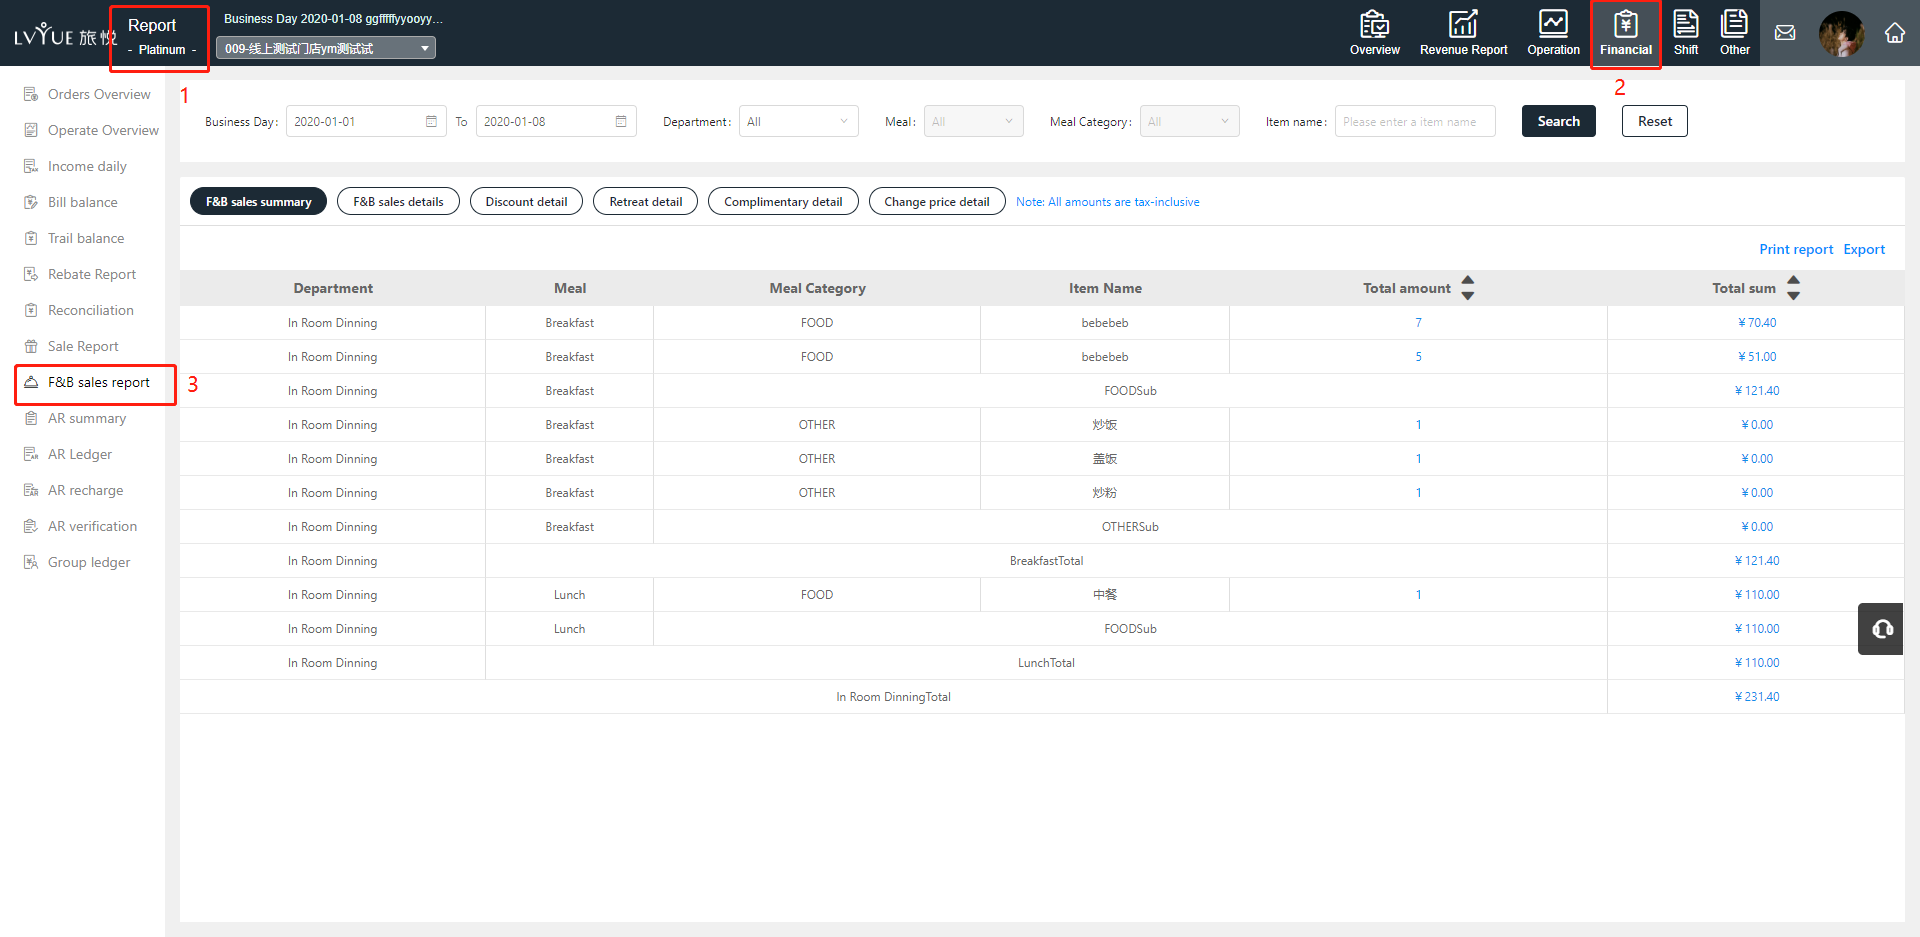Image resolution: width=1920 pixels, height=937 pixels.
Task: Click the Reconciliation sidebar icon
Action: [x=31, y=310]
